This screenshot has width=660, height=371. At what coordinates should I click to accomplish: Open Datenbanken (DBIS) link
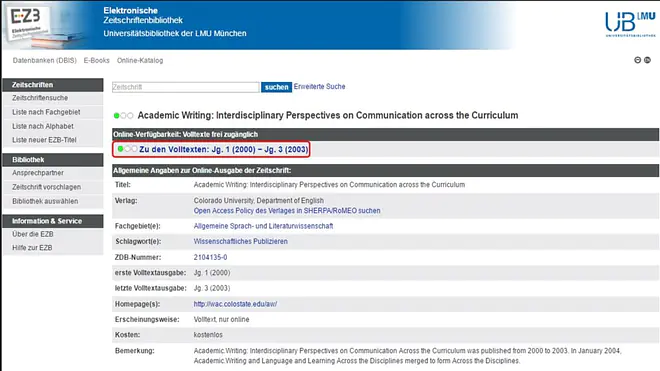click(45, 60)
